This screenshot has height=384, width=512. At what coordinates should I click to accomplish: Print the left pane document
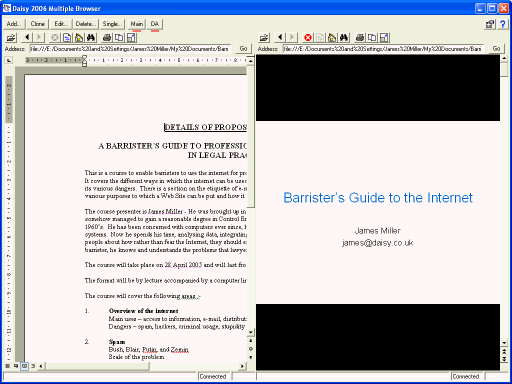(107, 37)
